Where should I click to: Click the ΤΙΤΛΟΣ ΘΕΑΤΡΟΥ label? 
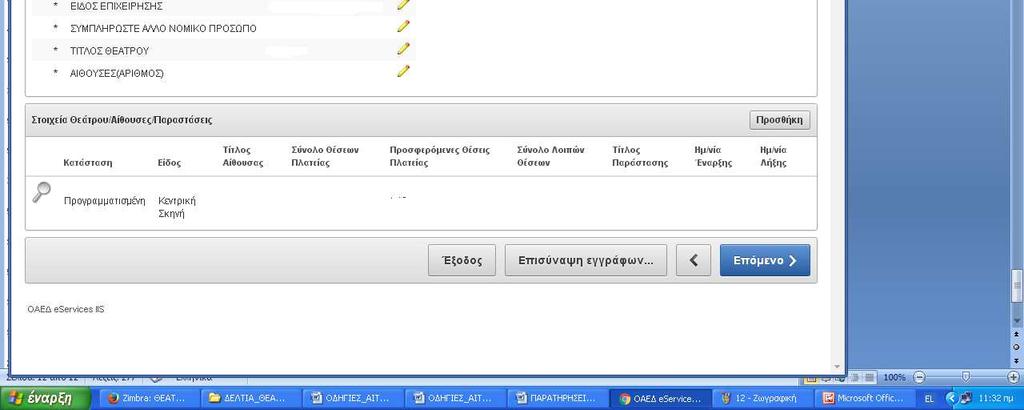pyautogui.click(x=109, y=51)
